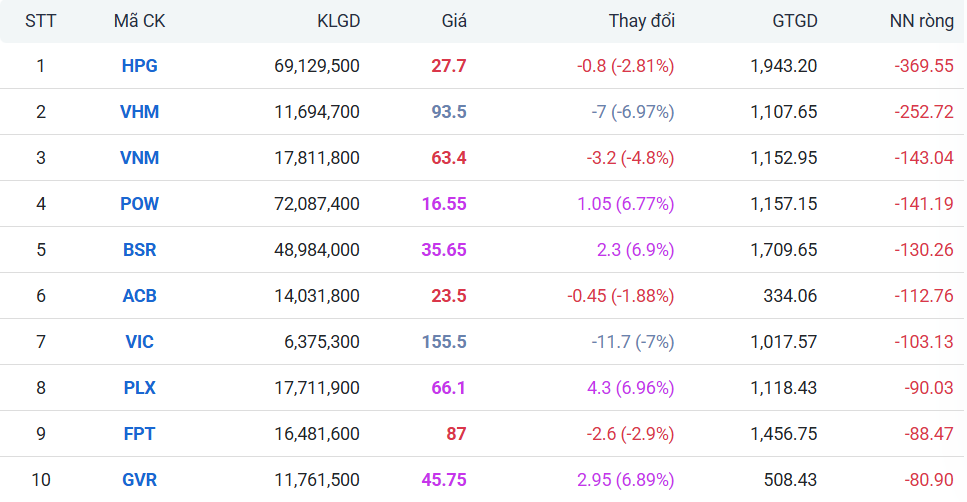
Task: Open the VHM stock ticker link
Action: click(139, 112)
